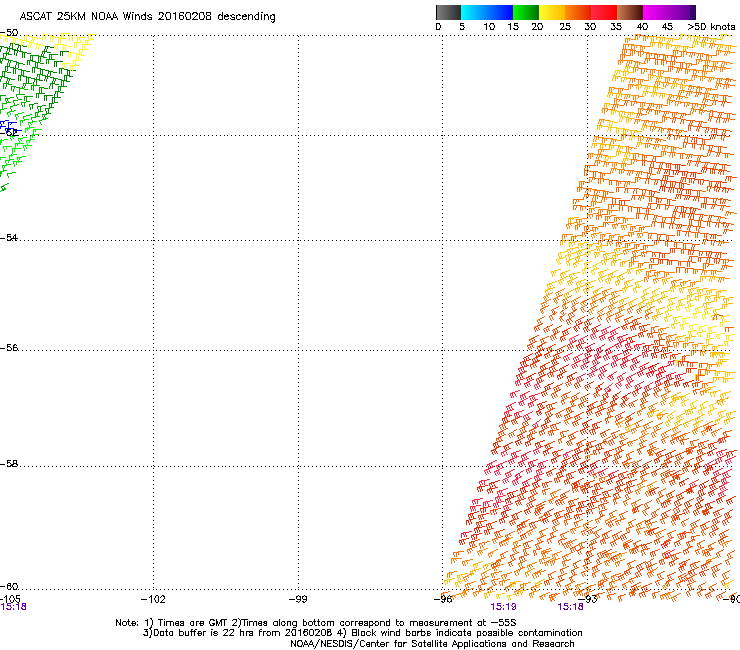Click the '-102' longitude label
This screenshot has height=650, width=740.
(x=153, y=599)
